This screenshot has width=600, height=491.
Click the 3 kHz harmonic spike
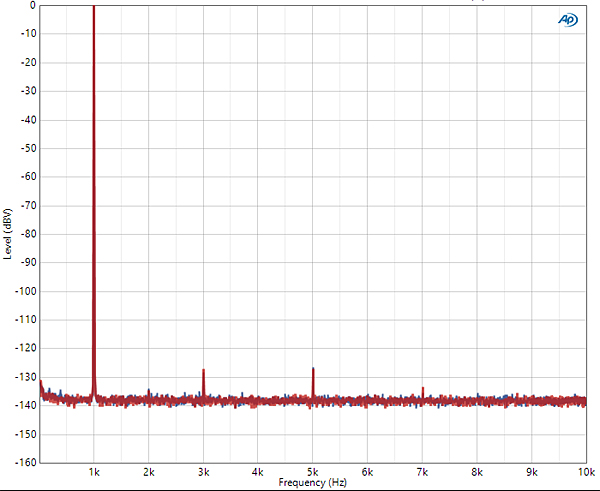pyautogui.click(x=203, y=383)
